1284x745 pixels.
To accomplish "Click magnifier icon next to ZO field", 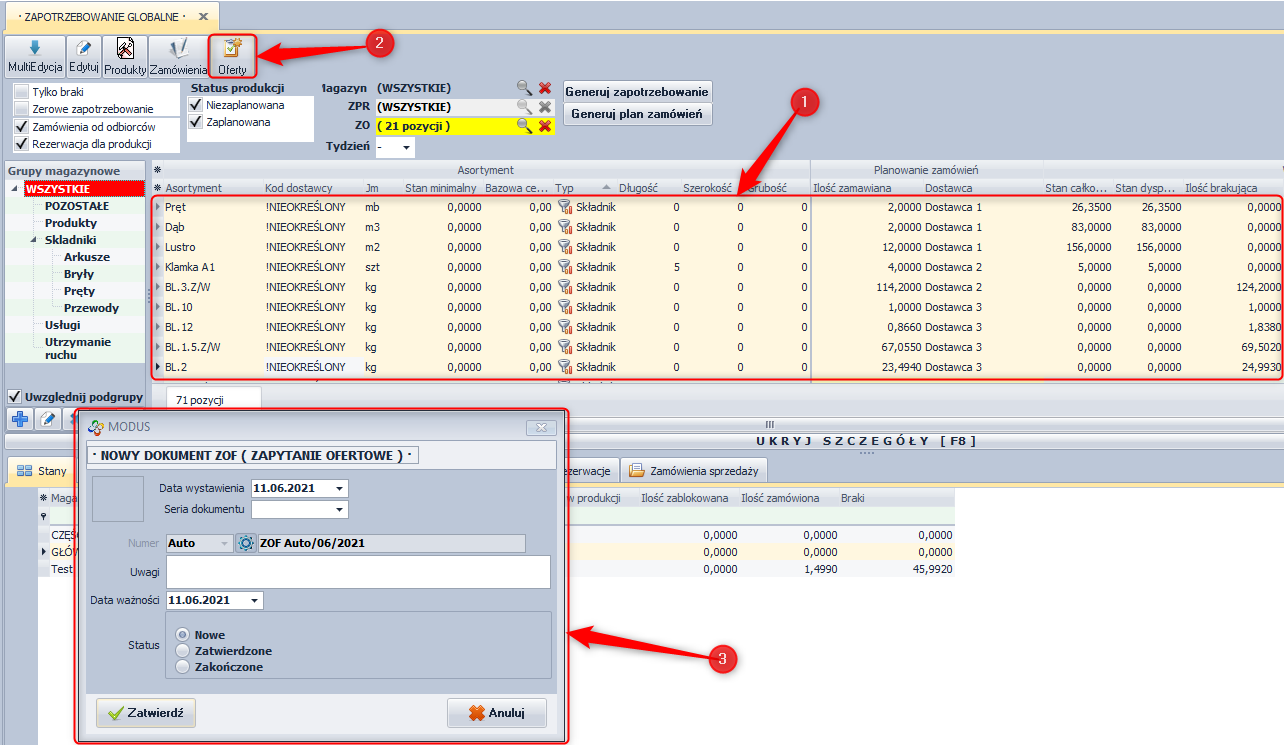I will point(524,126).
